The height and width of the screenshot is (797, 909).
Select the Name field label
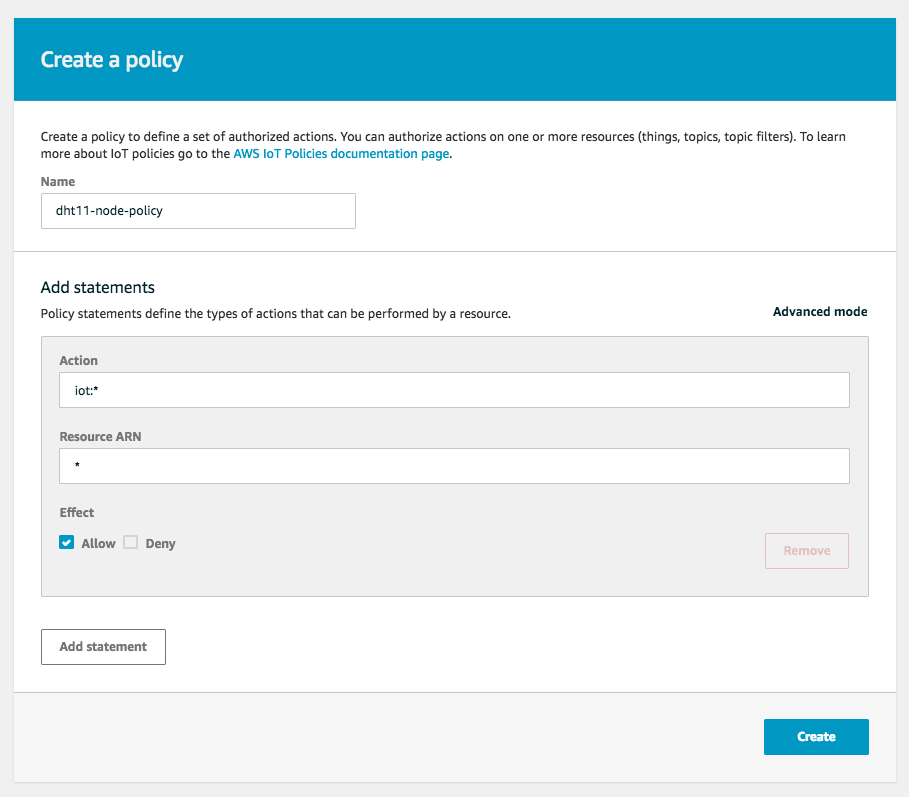(x=58, y=181)
